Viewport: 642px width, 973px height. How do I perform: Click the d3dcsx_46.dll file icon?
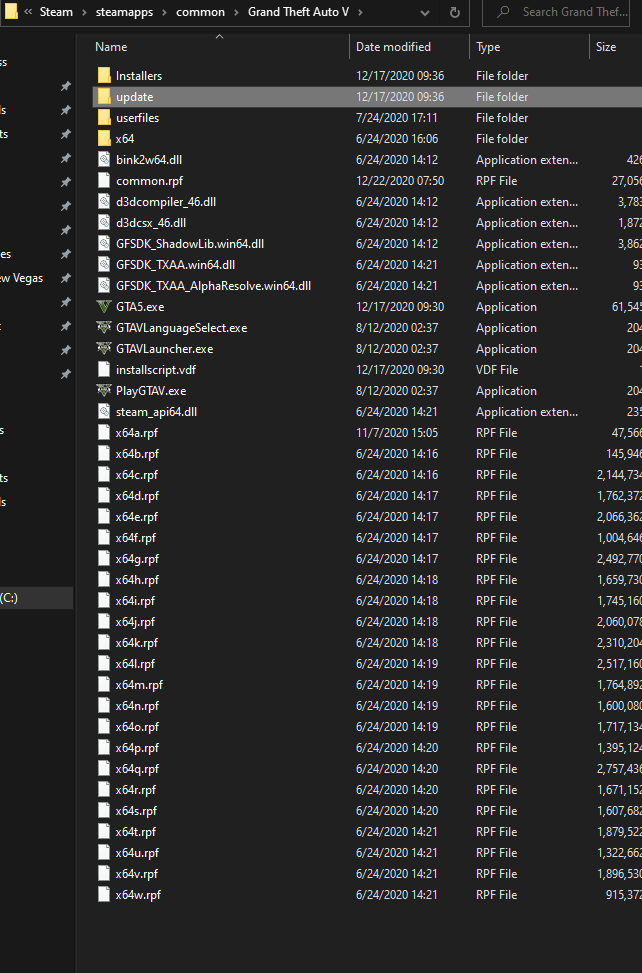(104, 223)
